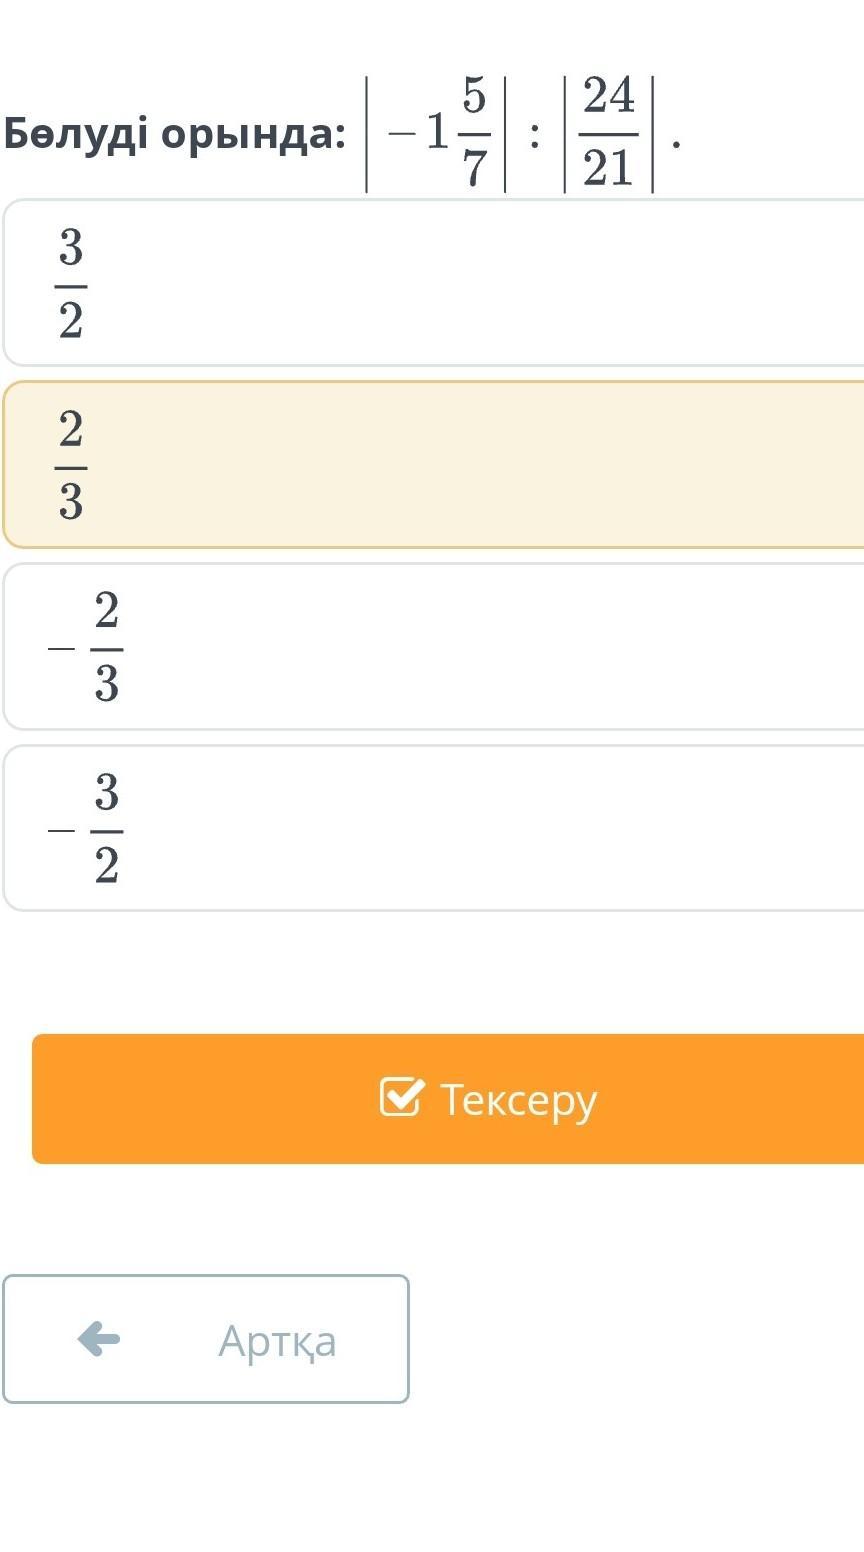
Task: Click the absolute value fraction 24/21
Action: [x=608, y=133]
